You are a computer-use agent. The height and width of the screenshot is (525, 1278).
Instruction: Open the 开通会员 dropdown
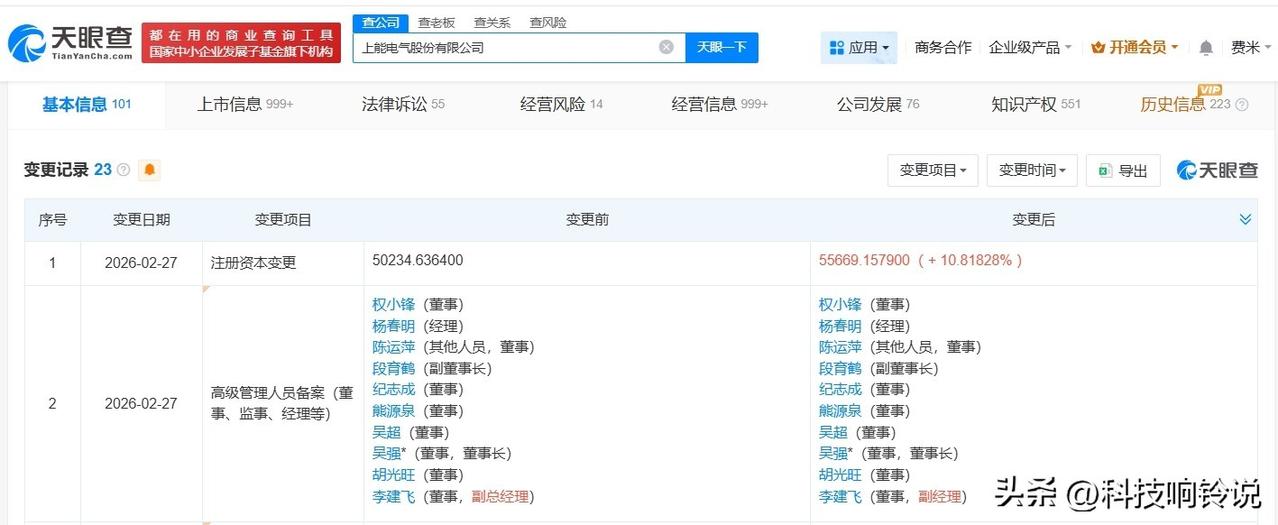click(x=1135, y=47)
